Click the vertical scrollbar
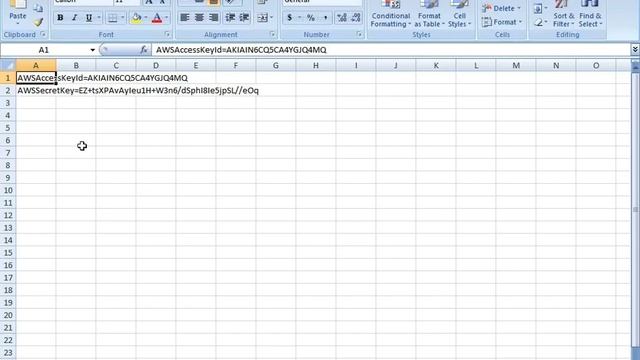 click(636, 209)
